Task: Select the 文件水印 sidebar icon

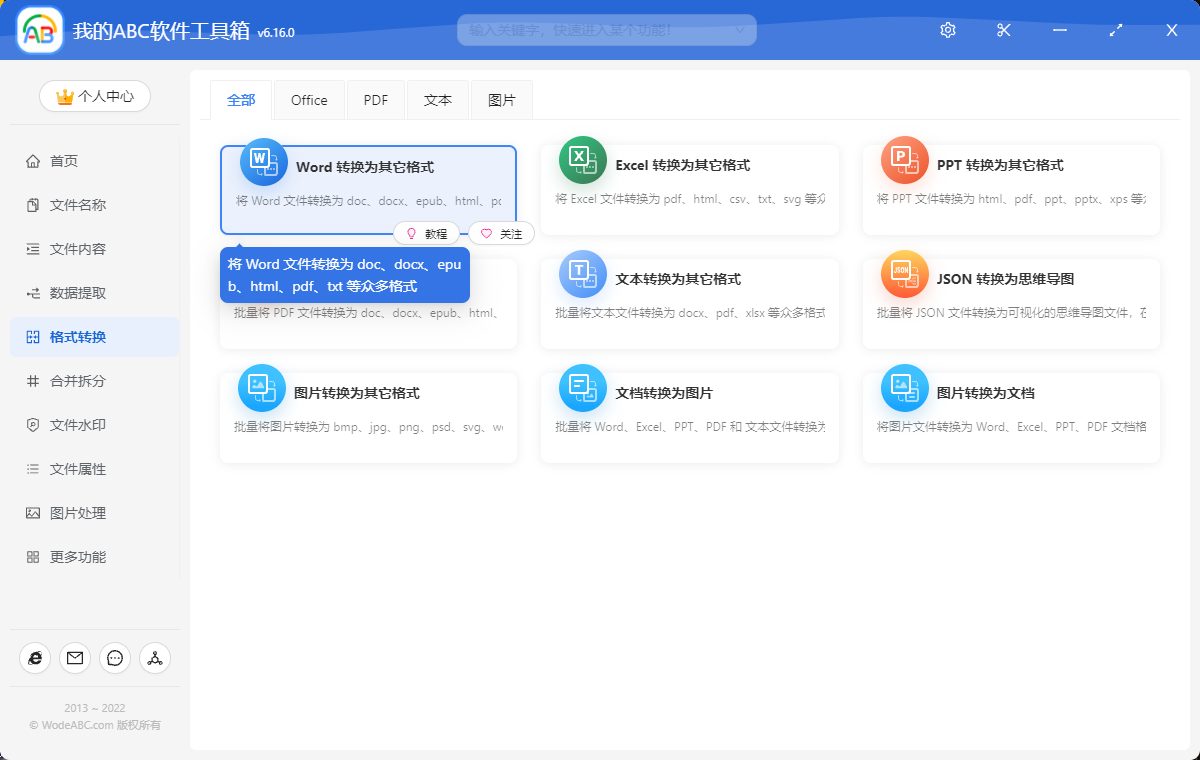Action: [34, 424]
